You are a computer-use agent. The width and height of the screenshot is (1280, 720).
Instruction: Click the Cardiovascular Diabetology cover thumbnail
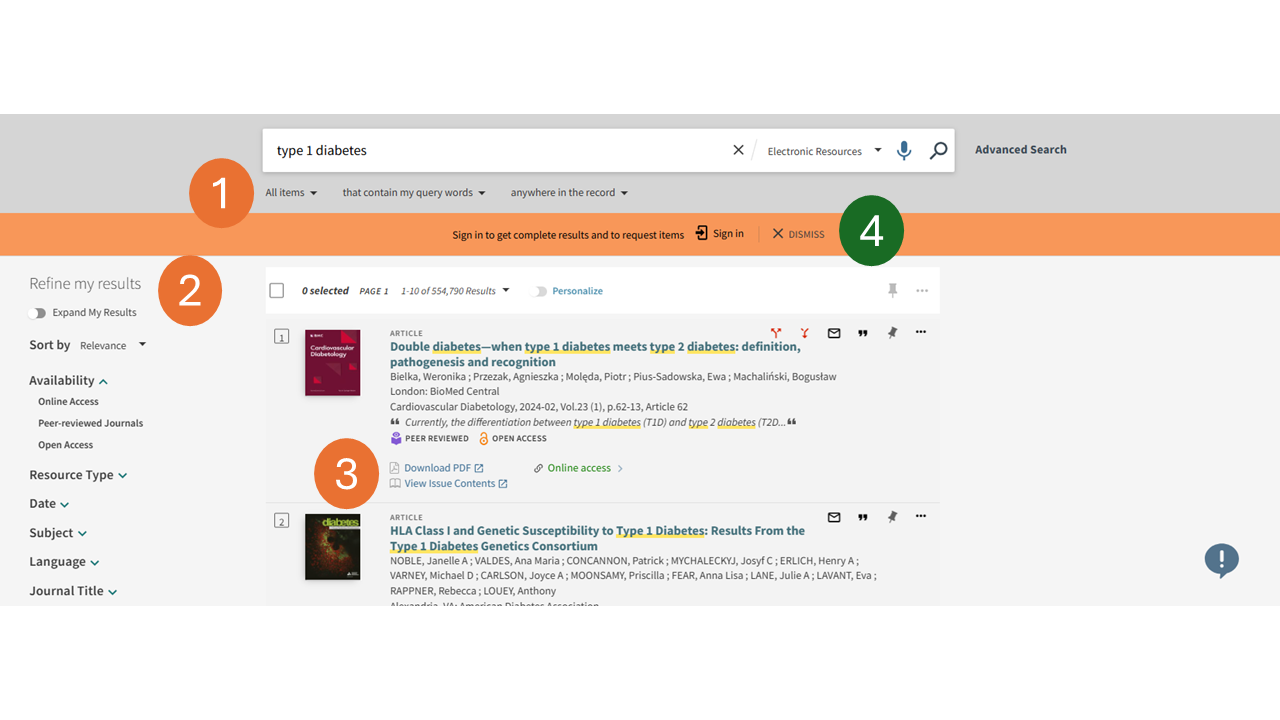click(332, 362)
